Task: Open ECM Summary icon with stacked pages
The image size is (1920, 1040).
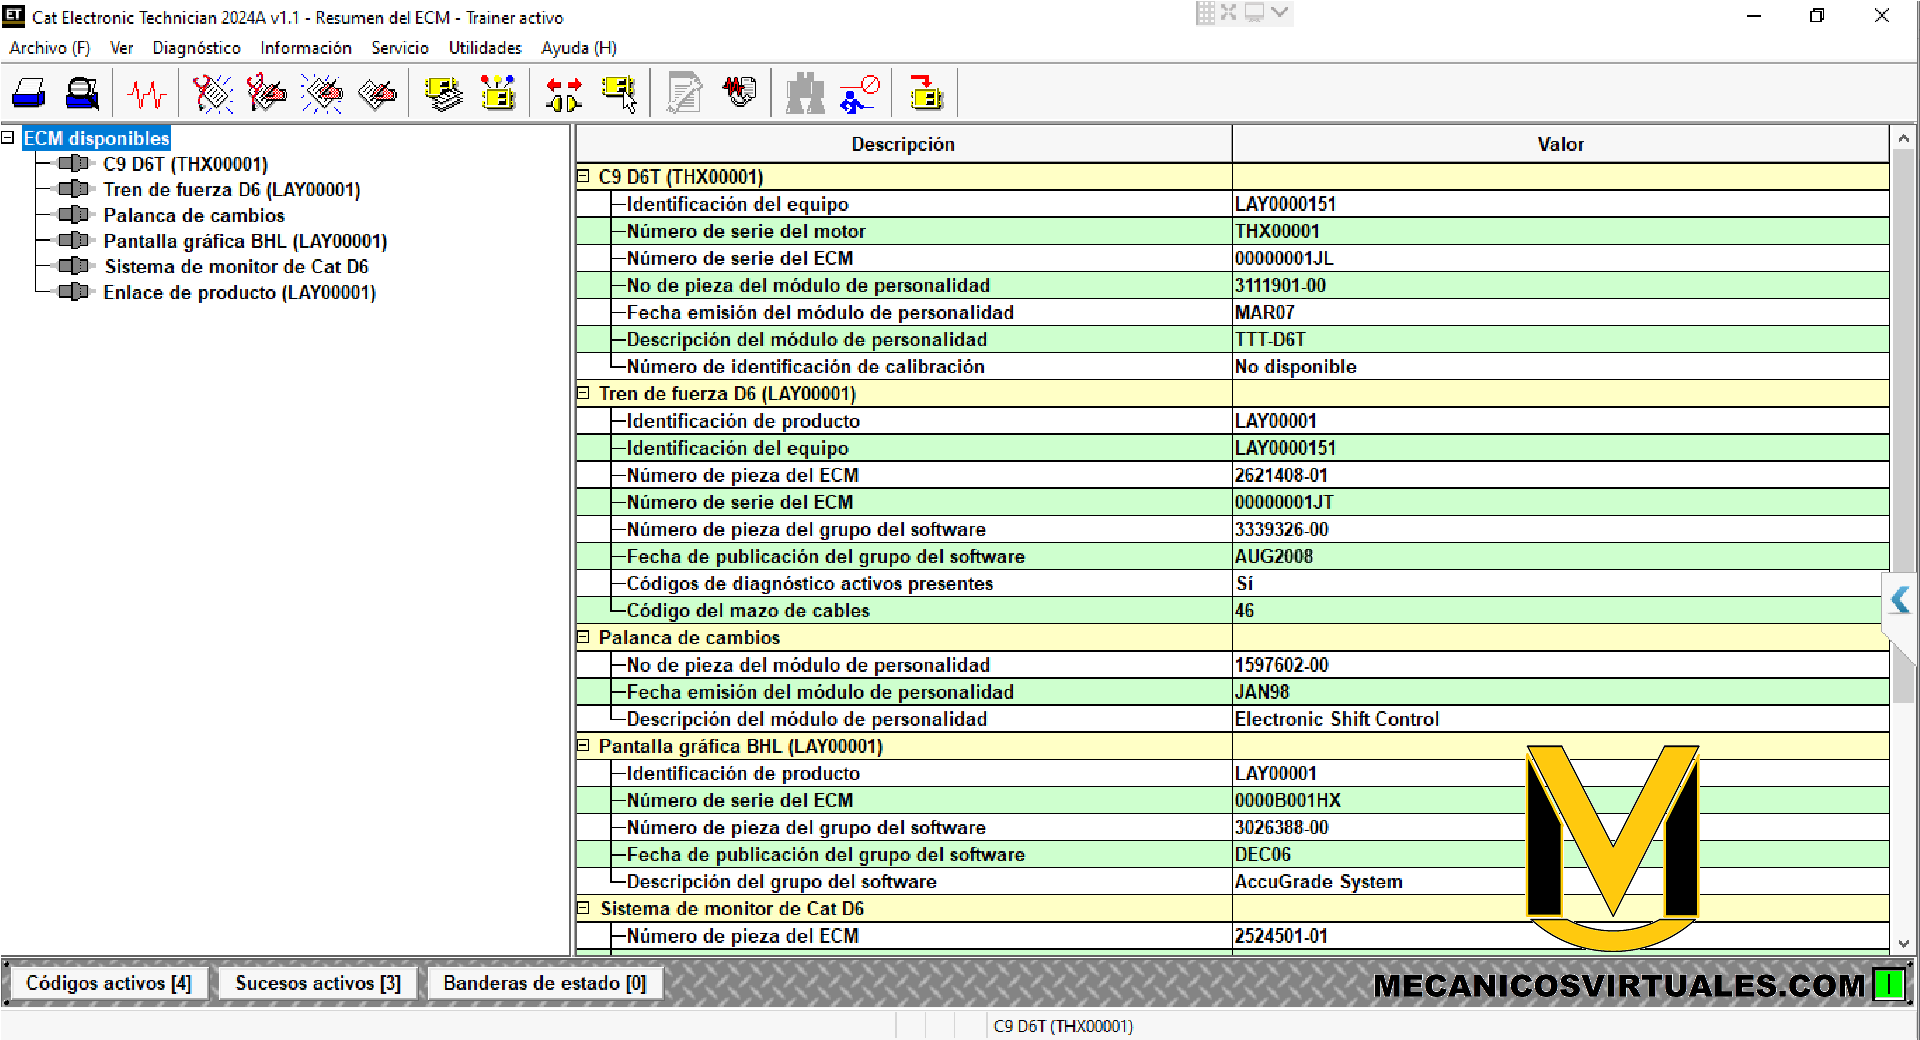Action: [x=443, y=94]
